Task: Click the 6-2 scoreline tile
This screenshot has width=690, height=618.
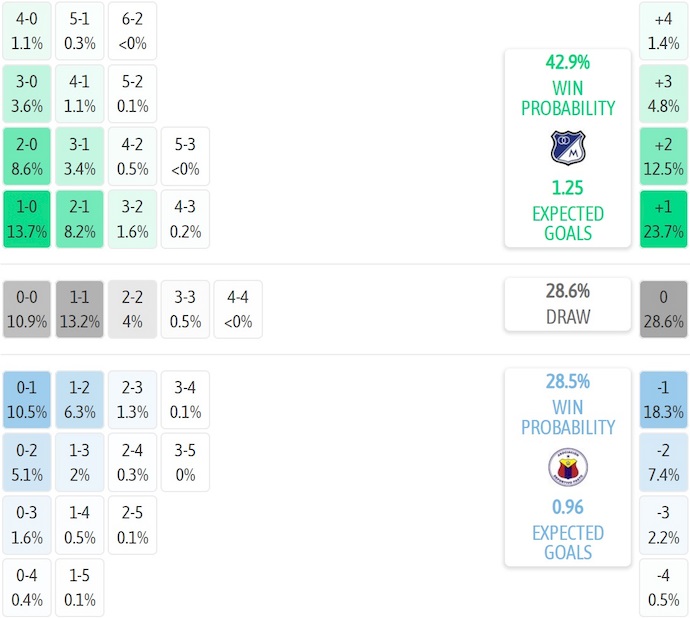Action: point(132,31)
